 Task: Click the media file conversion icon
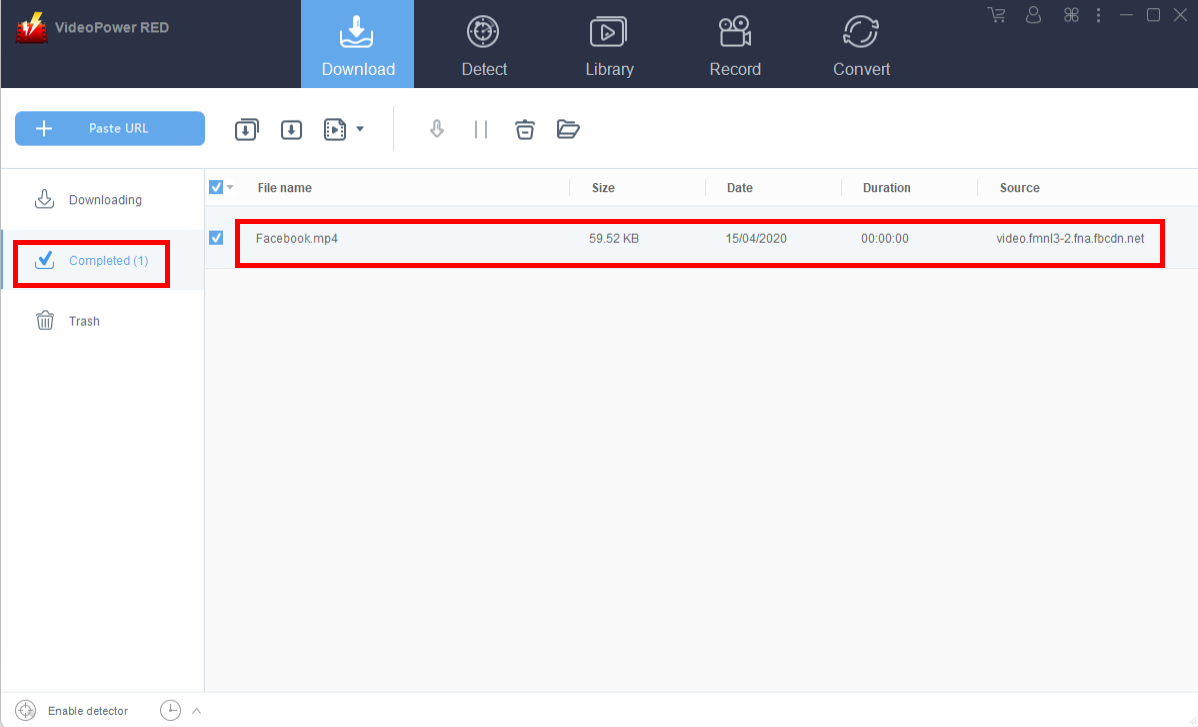click(x=337, y=129)
